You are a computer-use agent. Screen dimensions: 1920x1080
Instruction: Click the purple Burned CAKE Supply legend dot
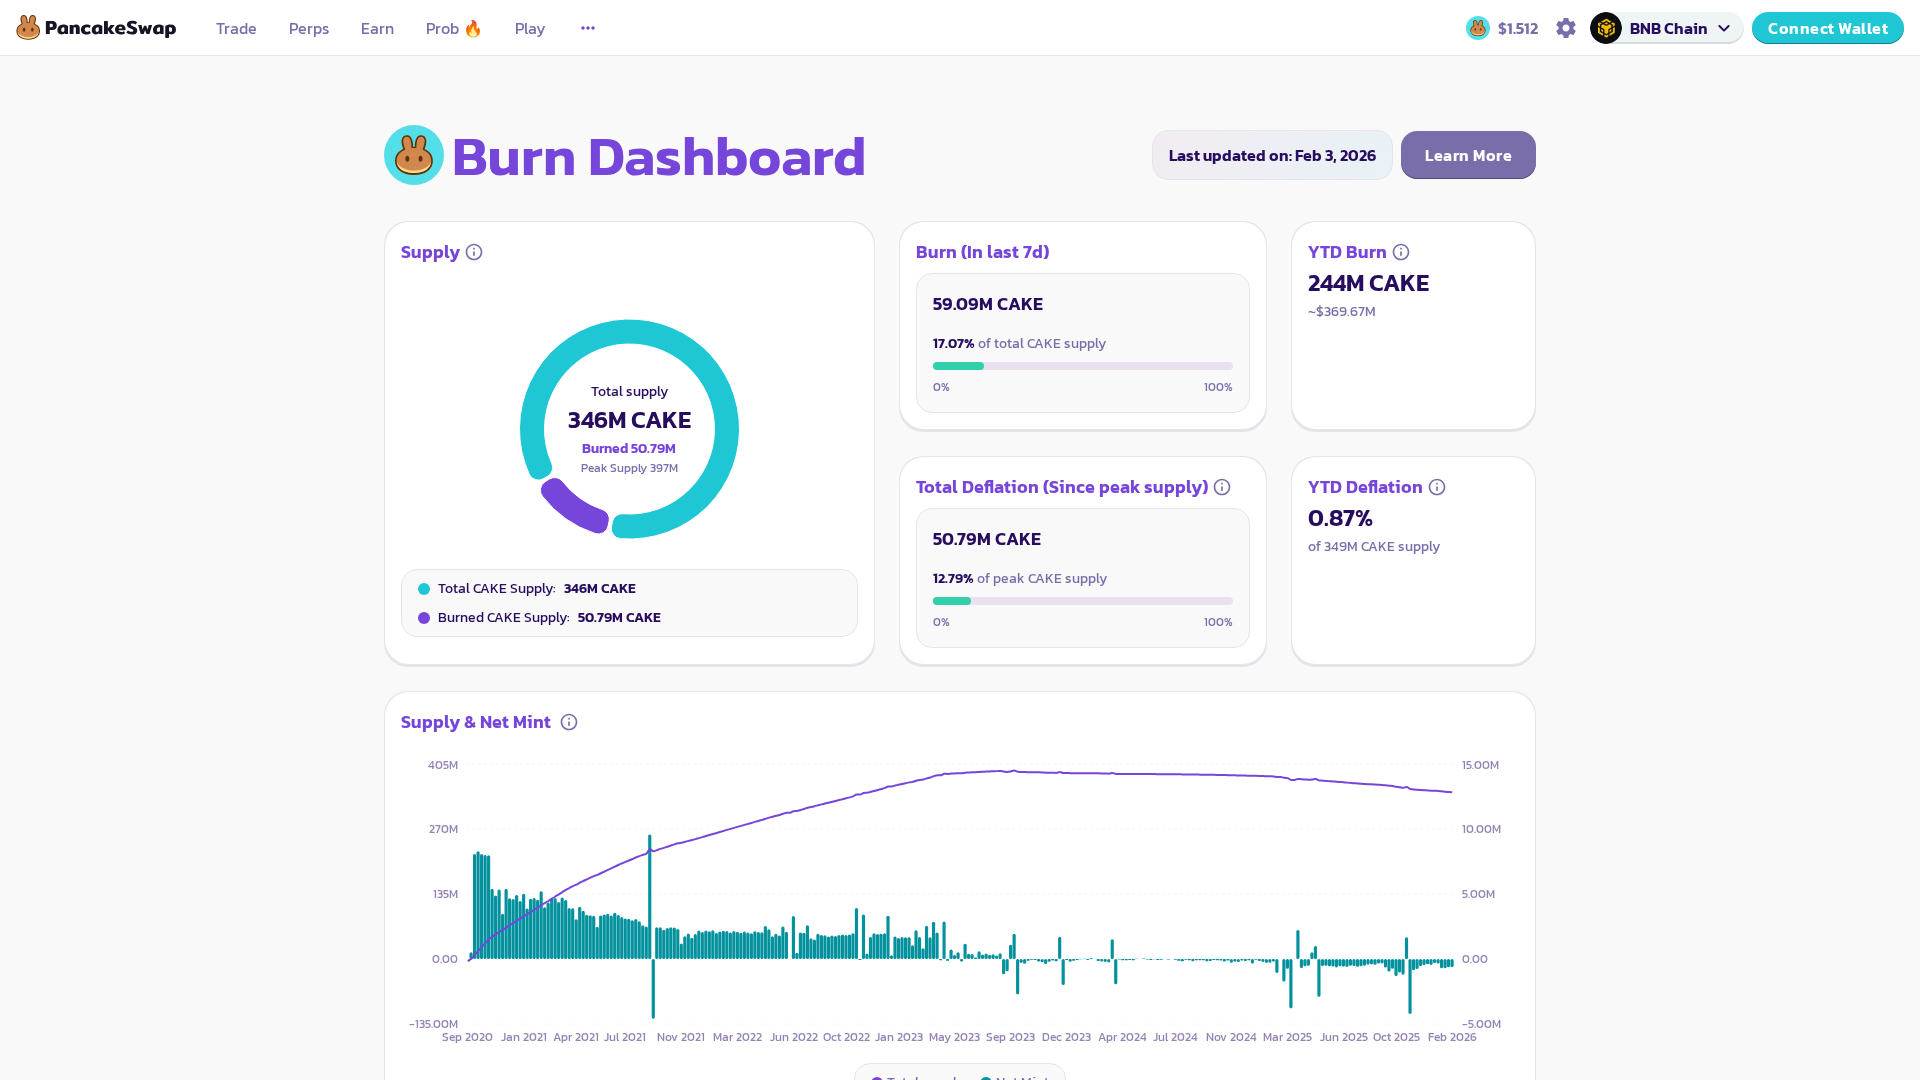click(424, 618)
